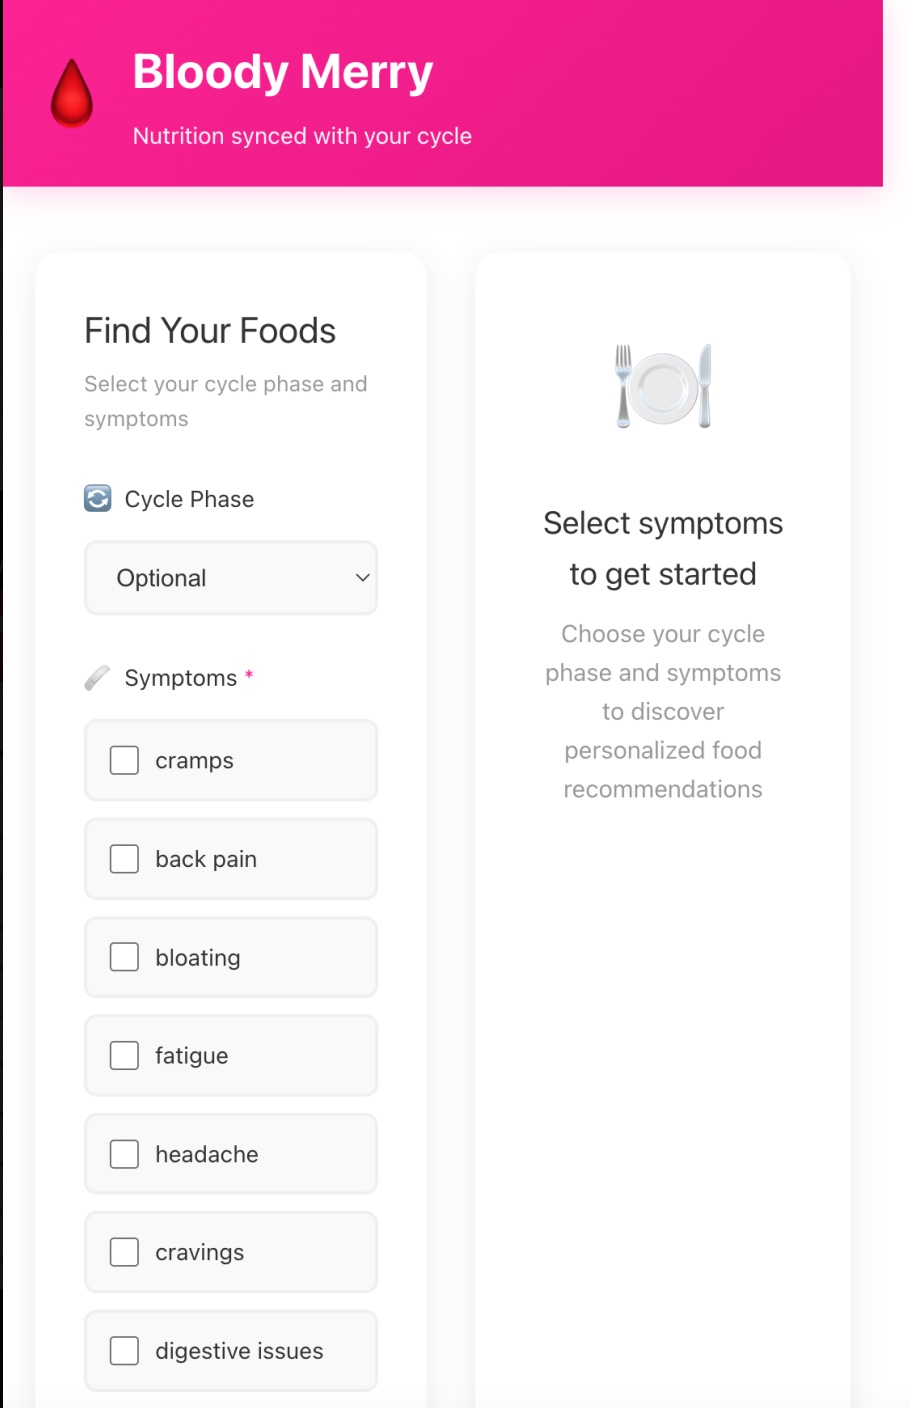Click the Nutrition synced with your cycle tagline
Viewport: 910px width, 1408px height.
(302, 136)
